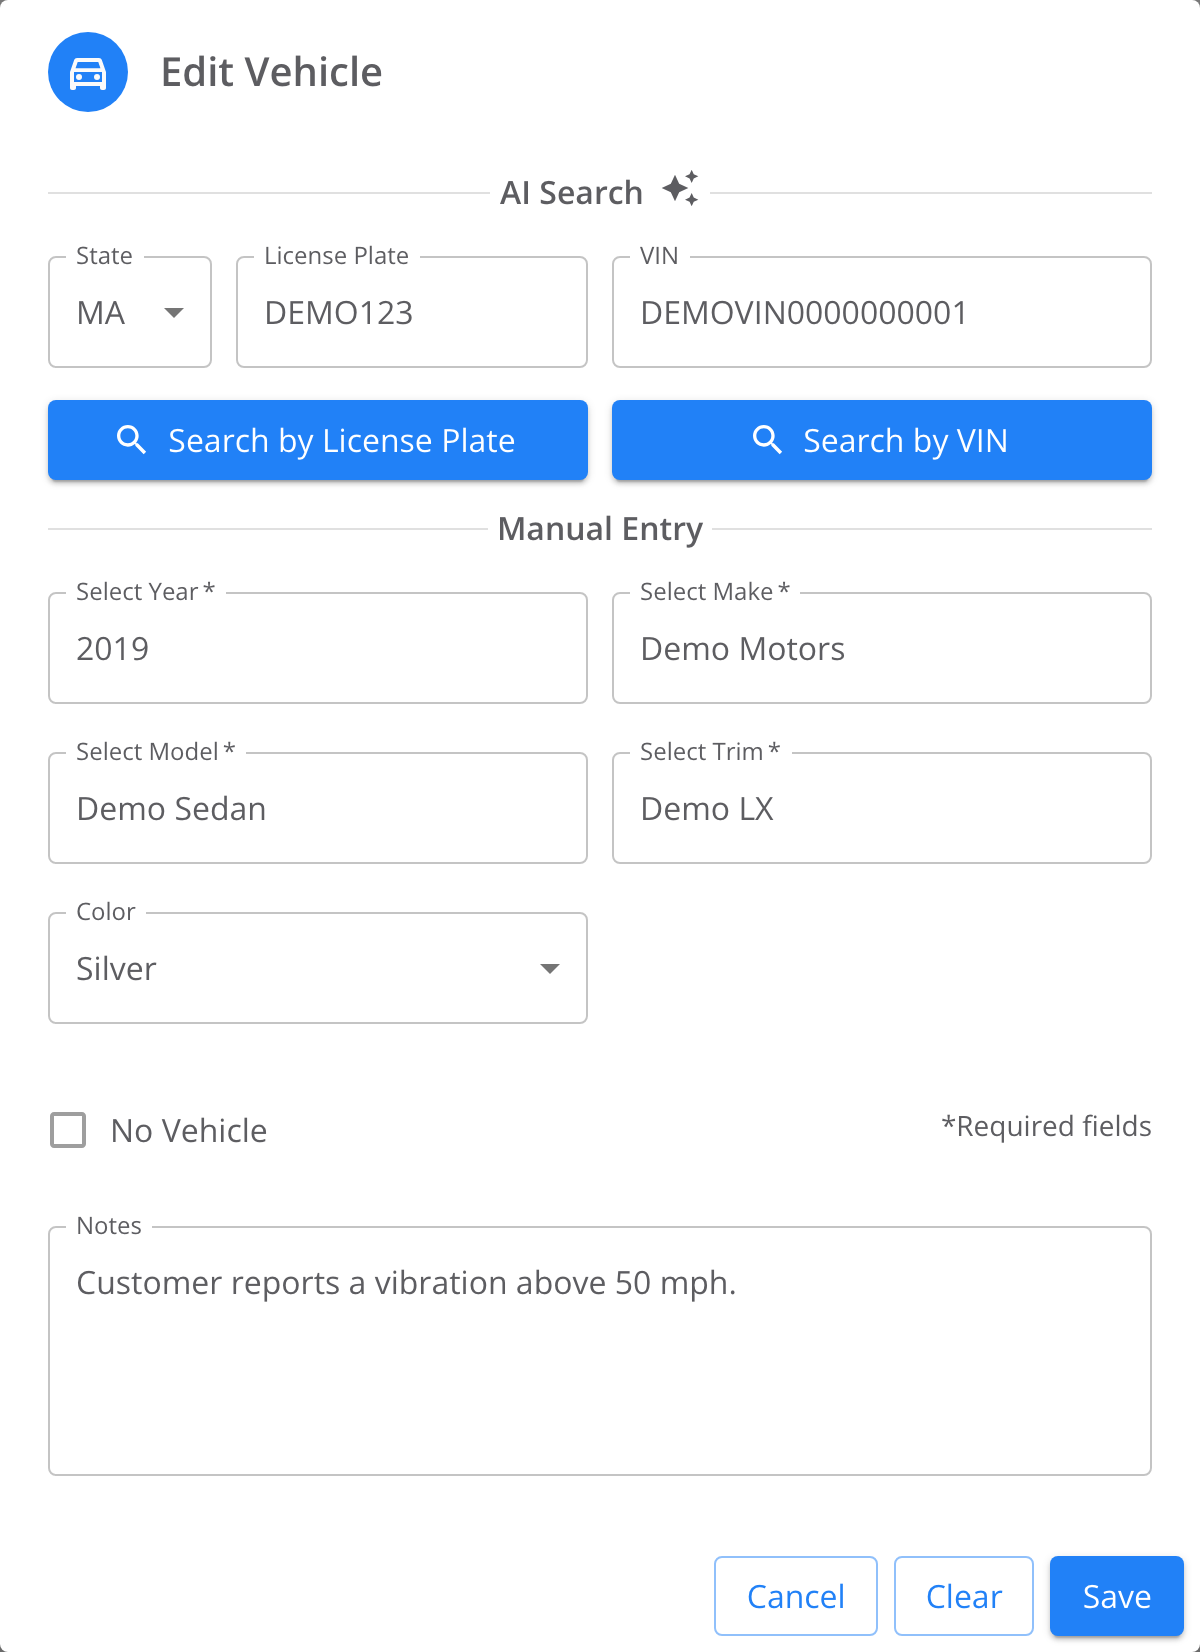Click the Manual Entry section heading

pos(600,529)
